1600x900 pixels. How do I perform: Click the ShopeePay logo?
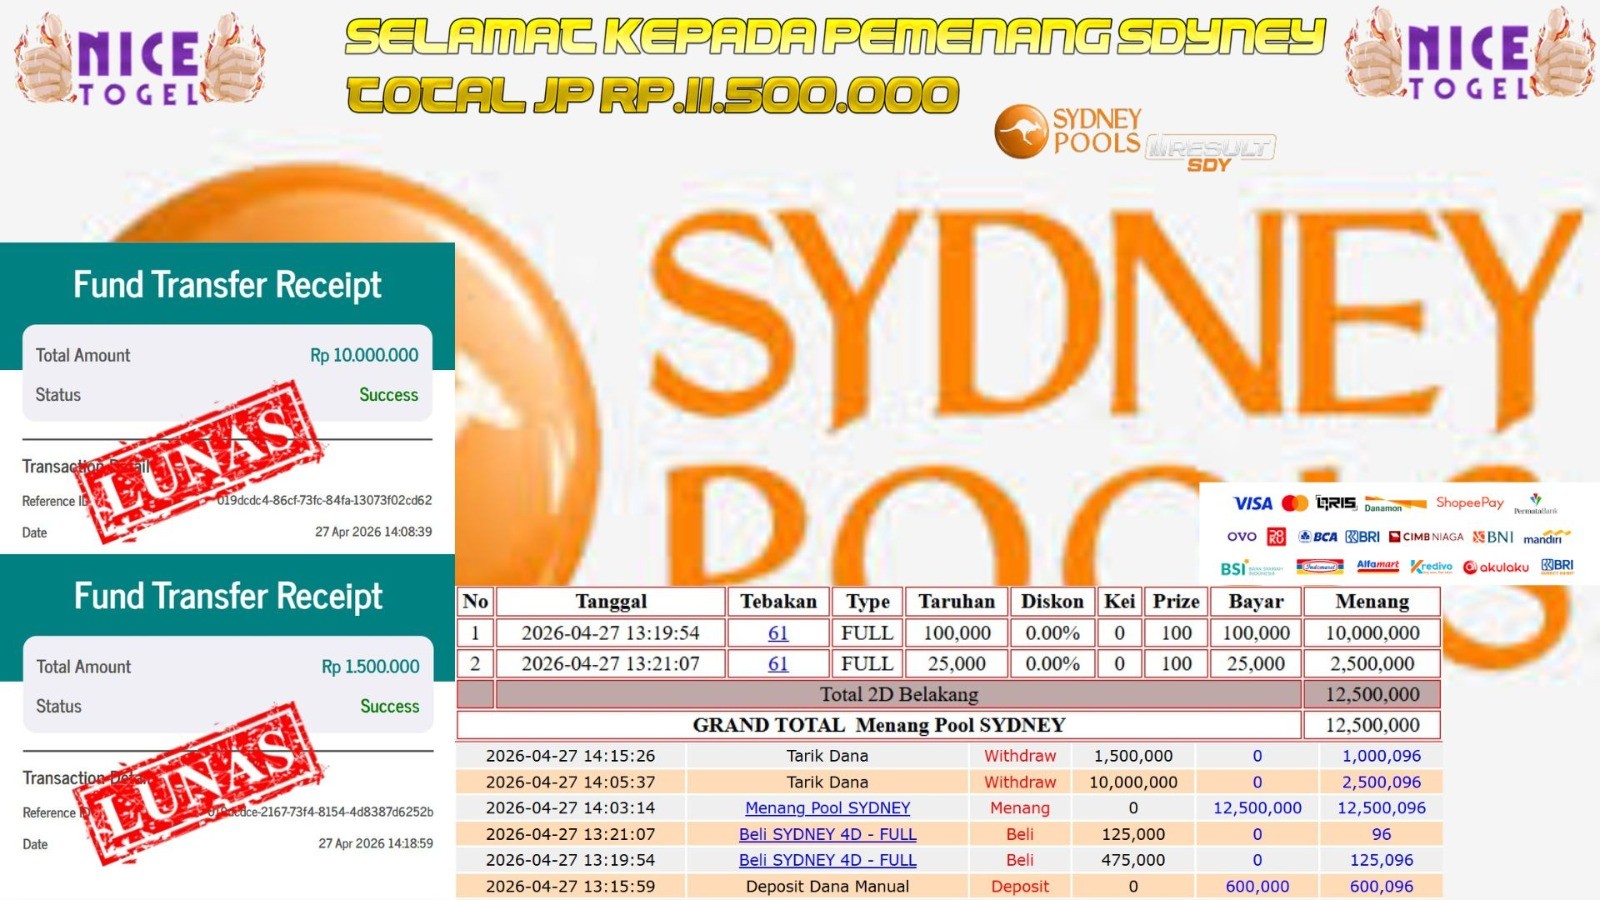tap(1469, 503)
